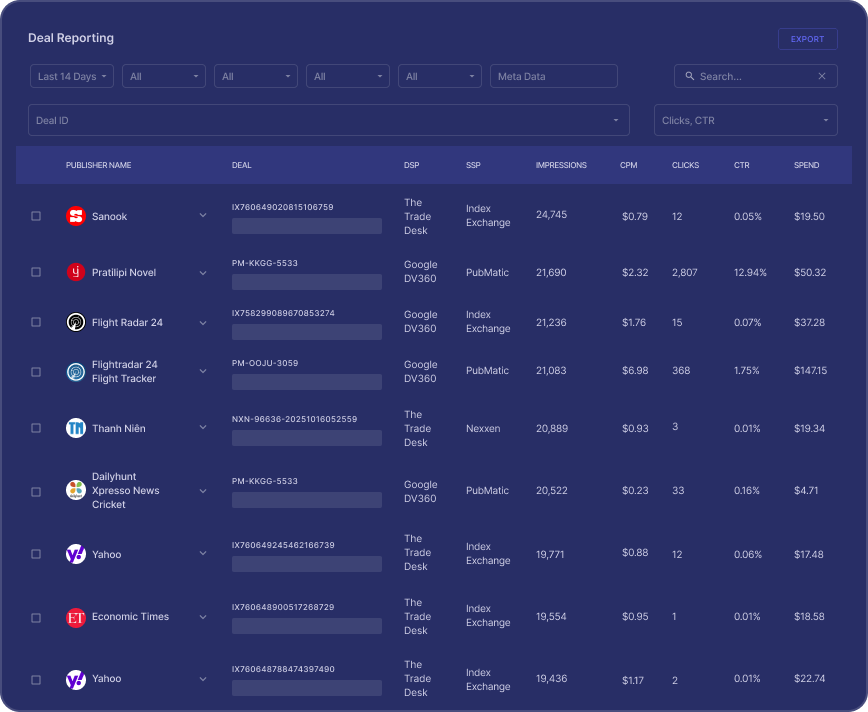Image resolution: width=868 pixels, height=712 pixels.
Task: Click the magnifier icon in search box
Action: 689,76
